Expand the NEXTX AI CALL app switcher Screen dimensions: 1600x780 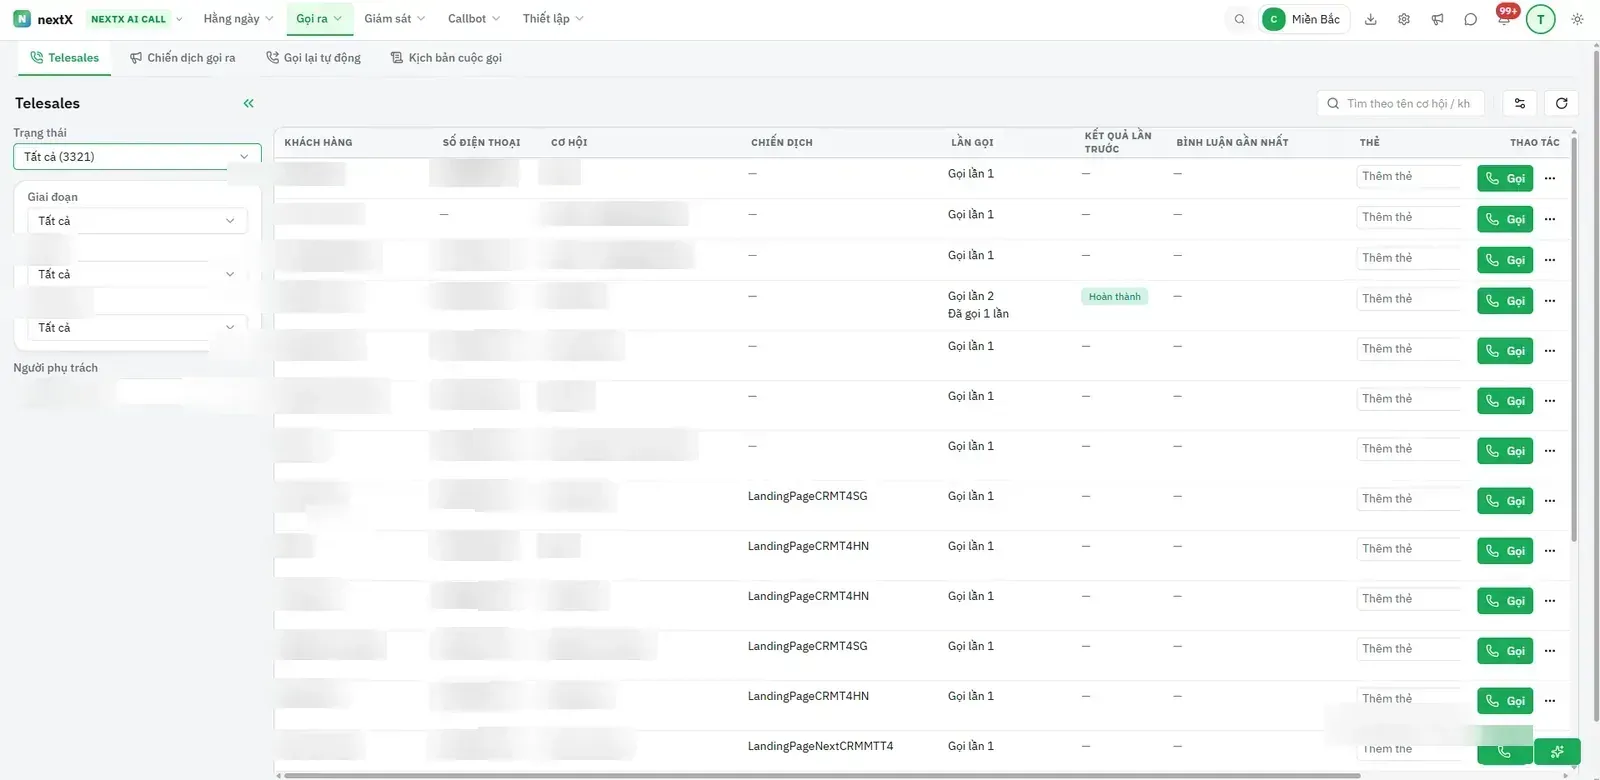pyautogui.click(x=137, y=19)
